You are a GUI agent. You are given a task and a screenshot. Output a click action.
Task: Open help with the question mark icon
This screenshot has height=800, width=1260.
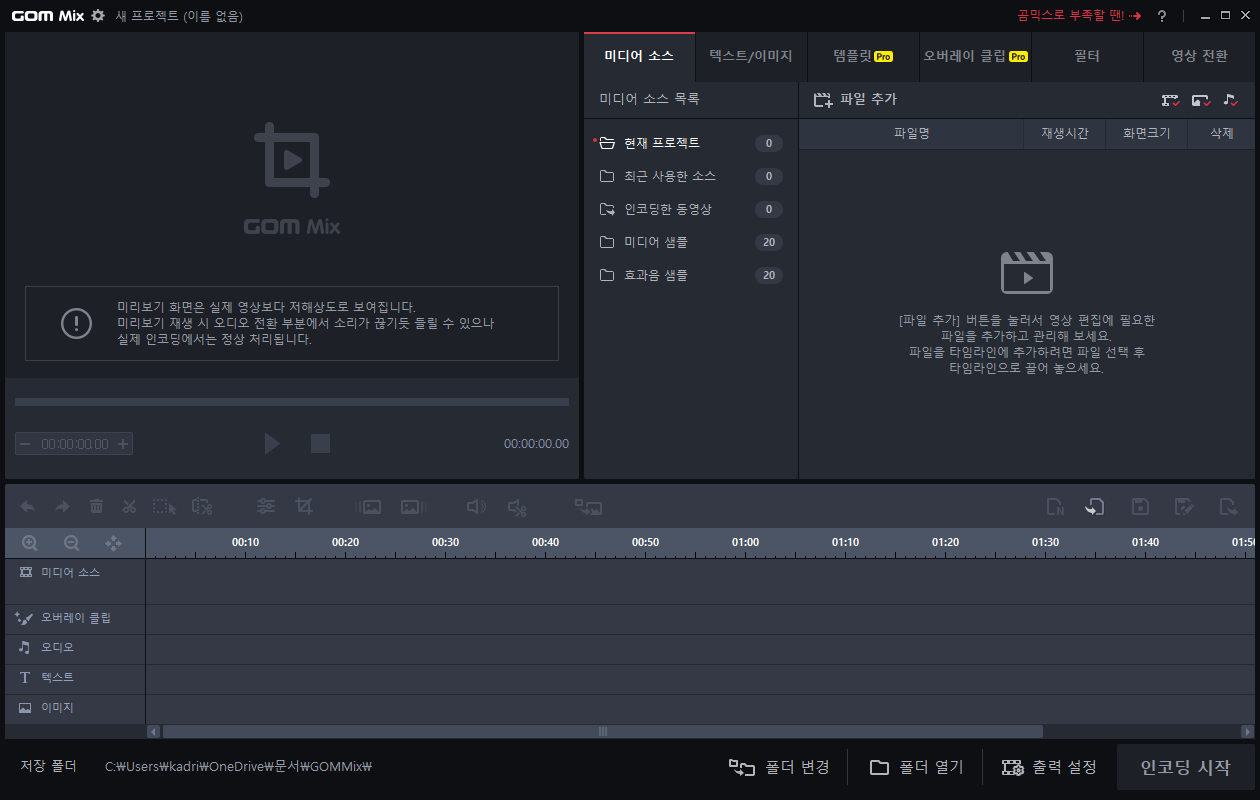pyautogui.click(x=1162, y=16)
